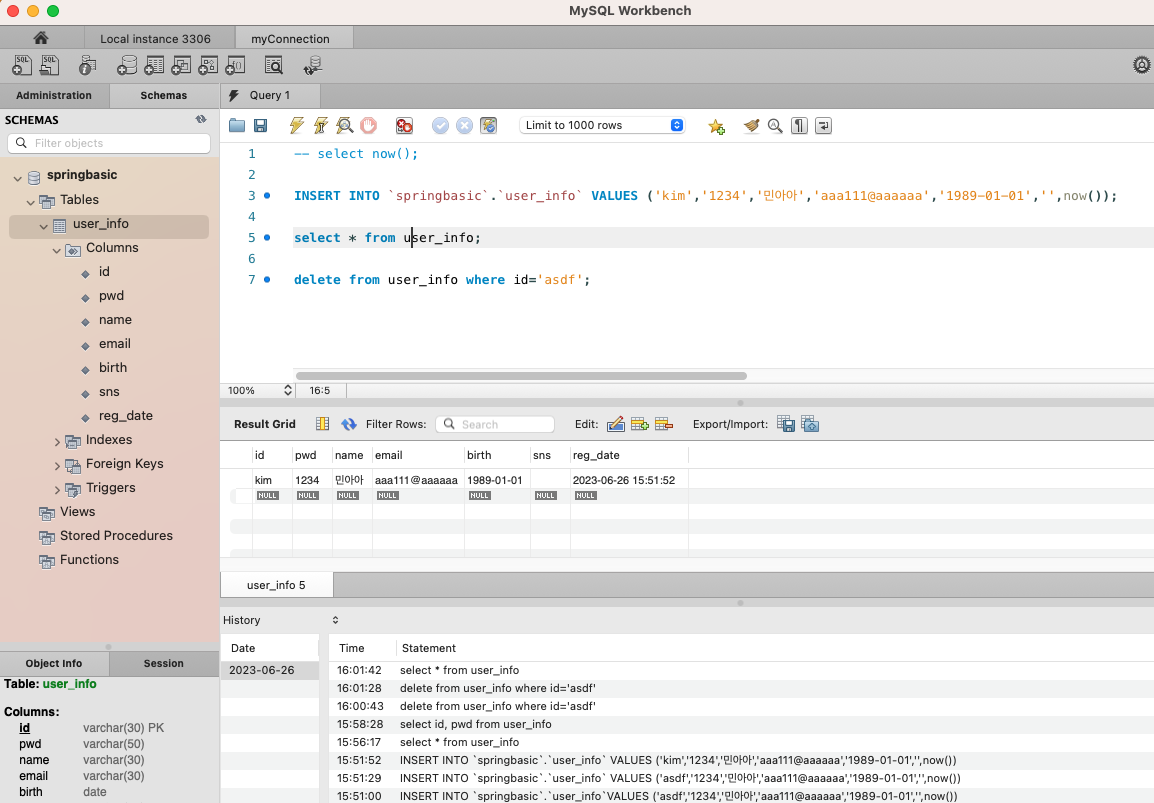Export recordset to external file

pos(786,424)
